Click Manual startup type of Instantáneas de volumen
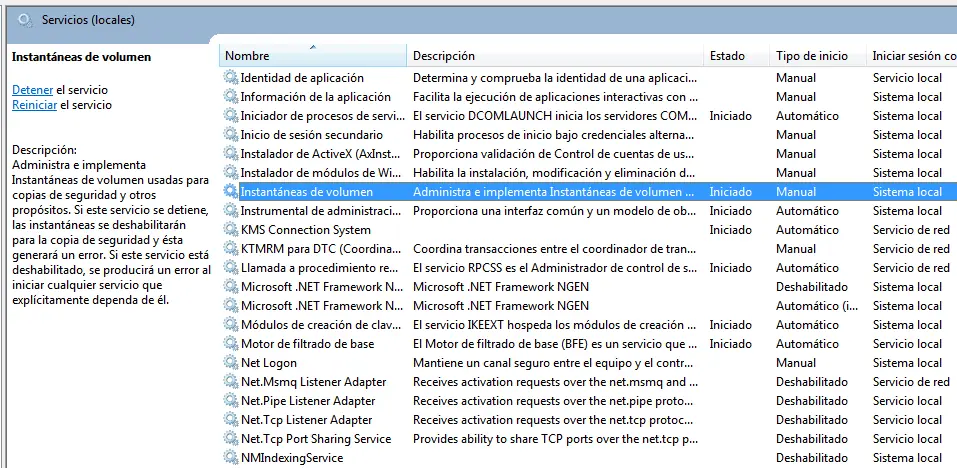Image resolution: width=957 pixels, height=468 pixels. click(796, 192)
